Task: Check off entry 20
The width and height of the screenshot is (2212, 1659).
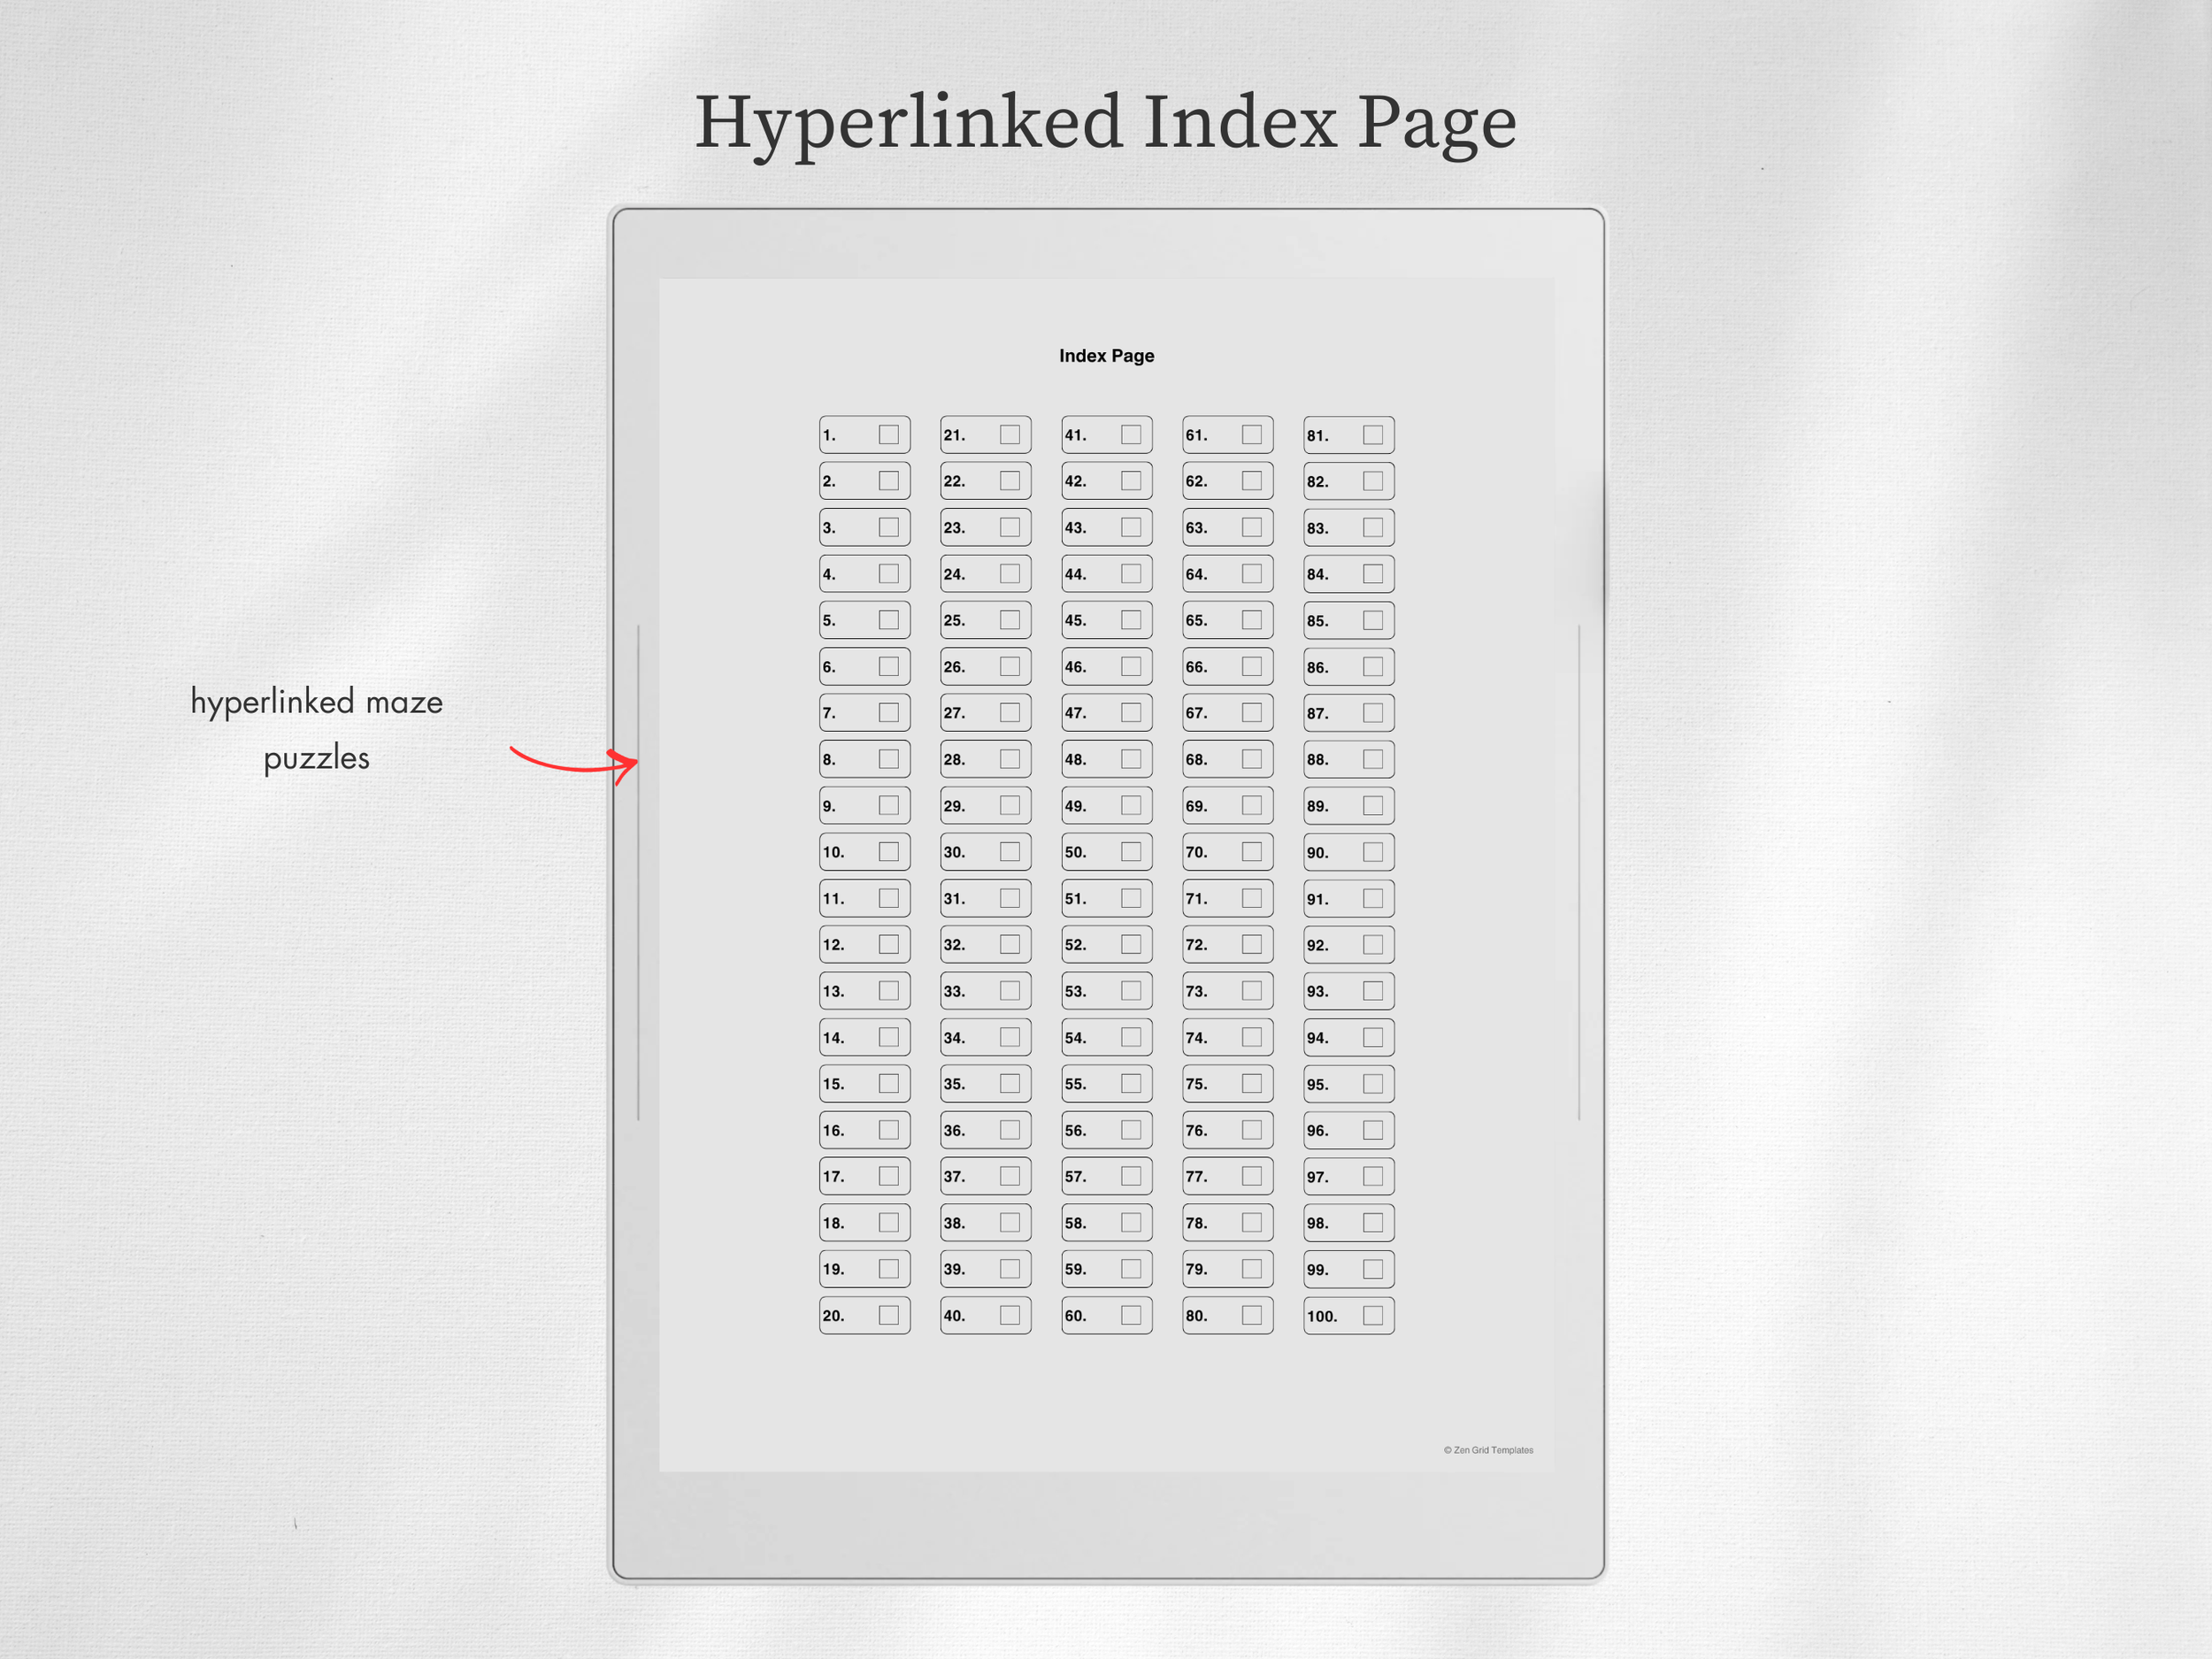Action: [x=889, y=1315]
